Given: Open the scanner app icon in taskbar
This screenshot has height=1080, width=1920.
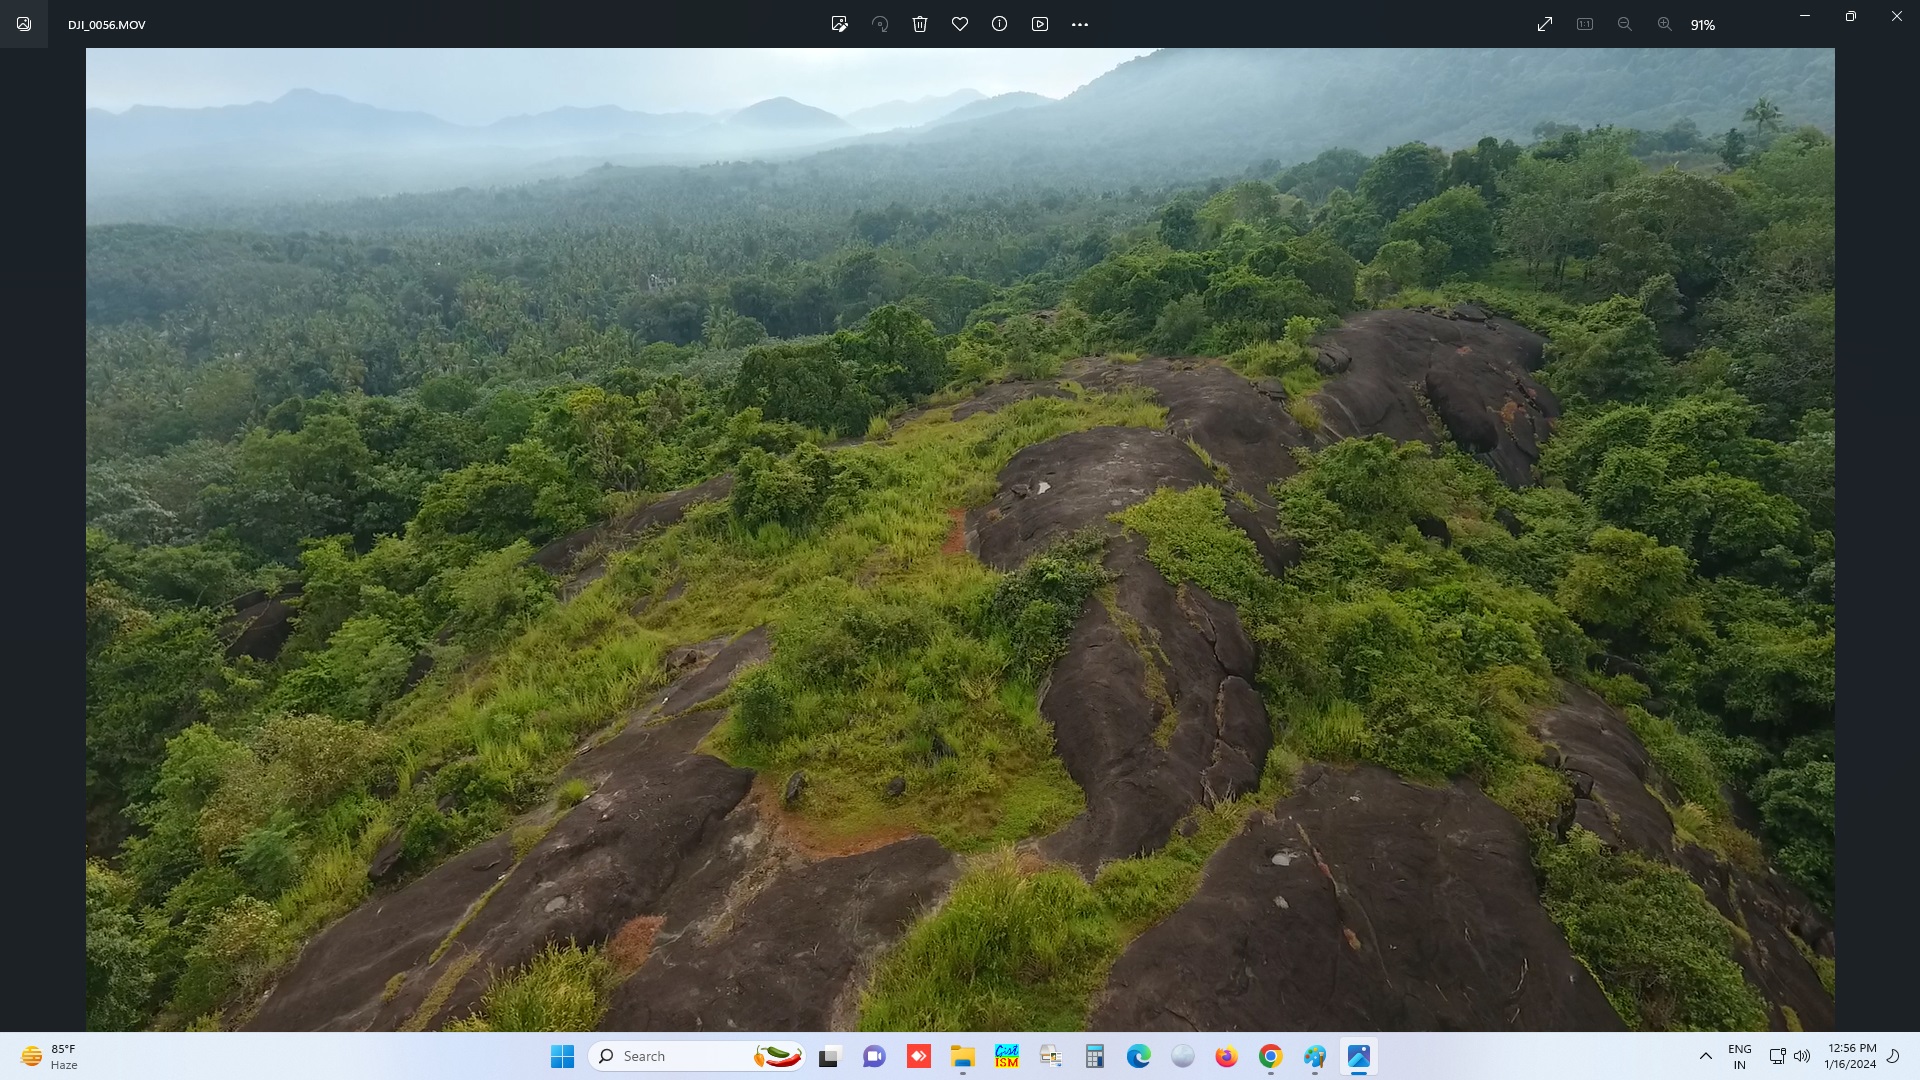Looking at the screenshot, I should click(x=1051, y=1056).
